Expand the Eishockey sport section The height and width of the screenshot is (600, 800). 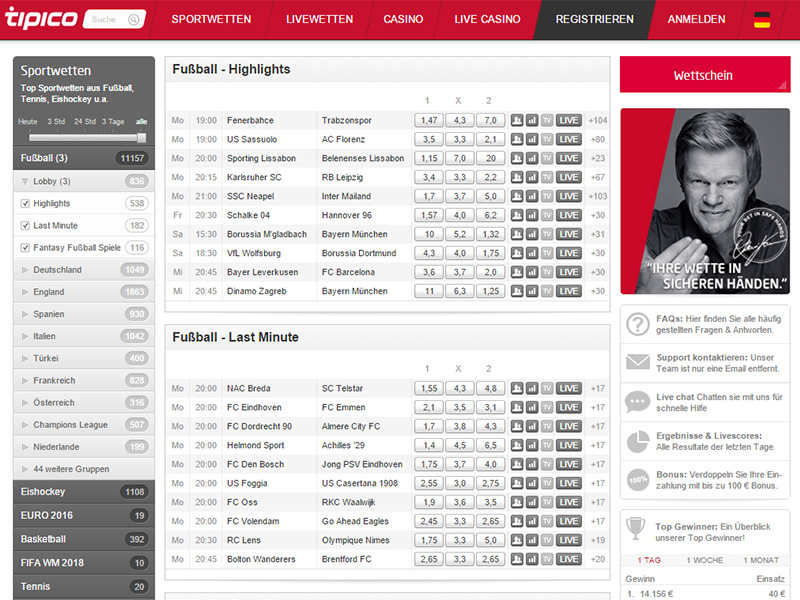tap(84, 492)
